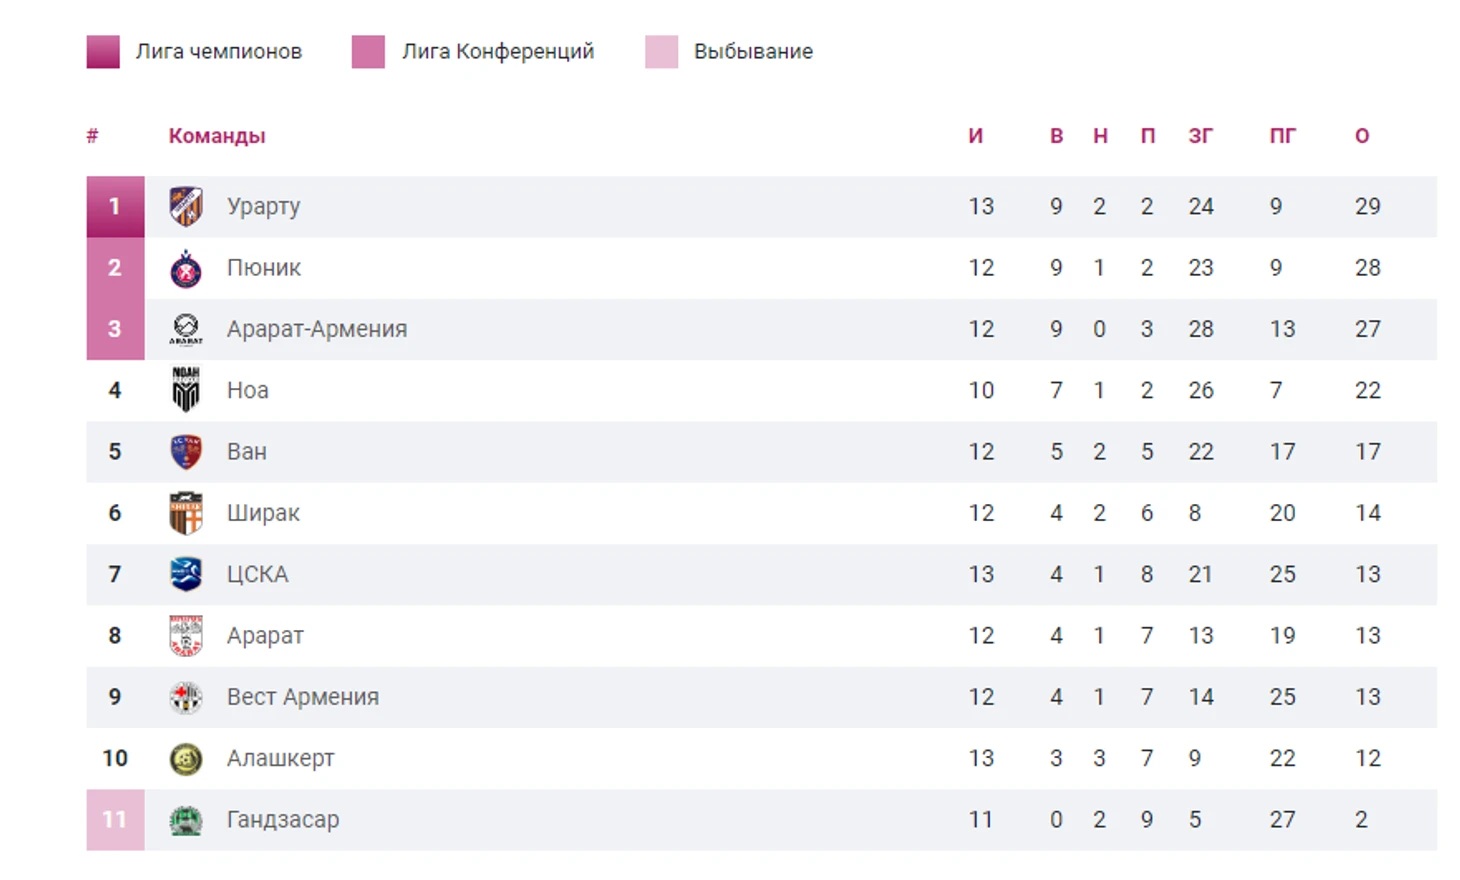Click the Пюник team logo
1460x880 pixels.
click(x=186, y=268)
